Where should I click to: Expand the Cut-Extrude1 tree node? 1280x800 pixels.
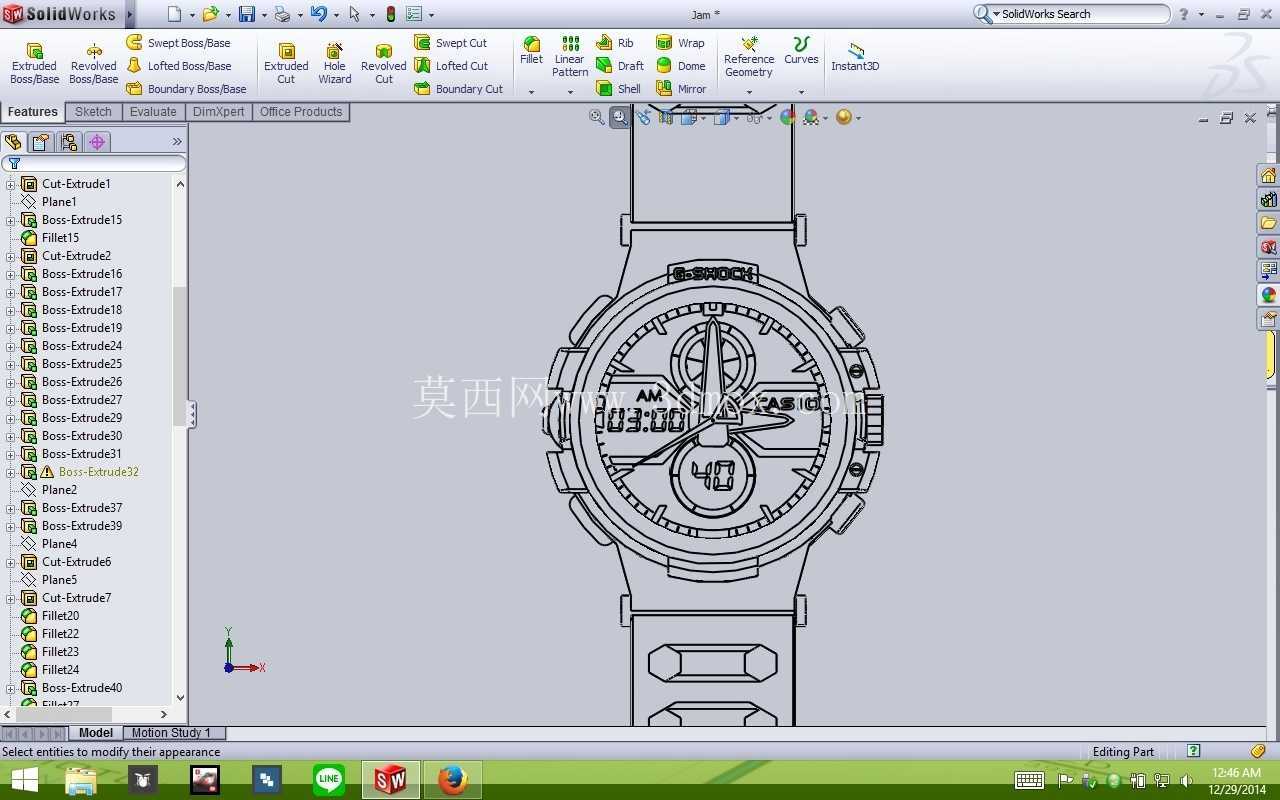11,184
